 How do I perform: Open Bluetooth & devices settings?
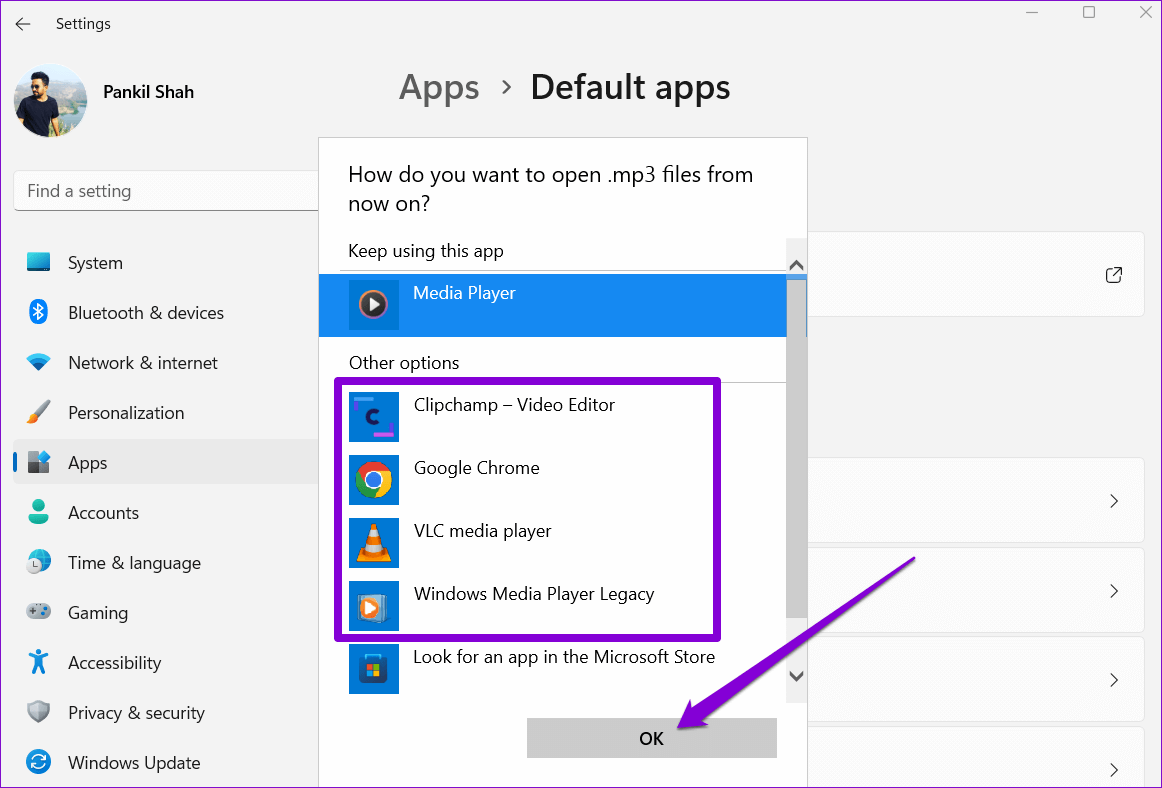[x=145, y=313]
